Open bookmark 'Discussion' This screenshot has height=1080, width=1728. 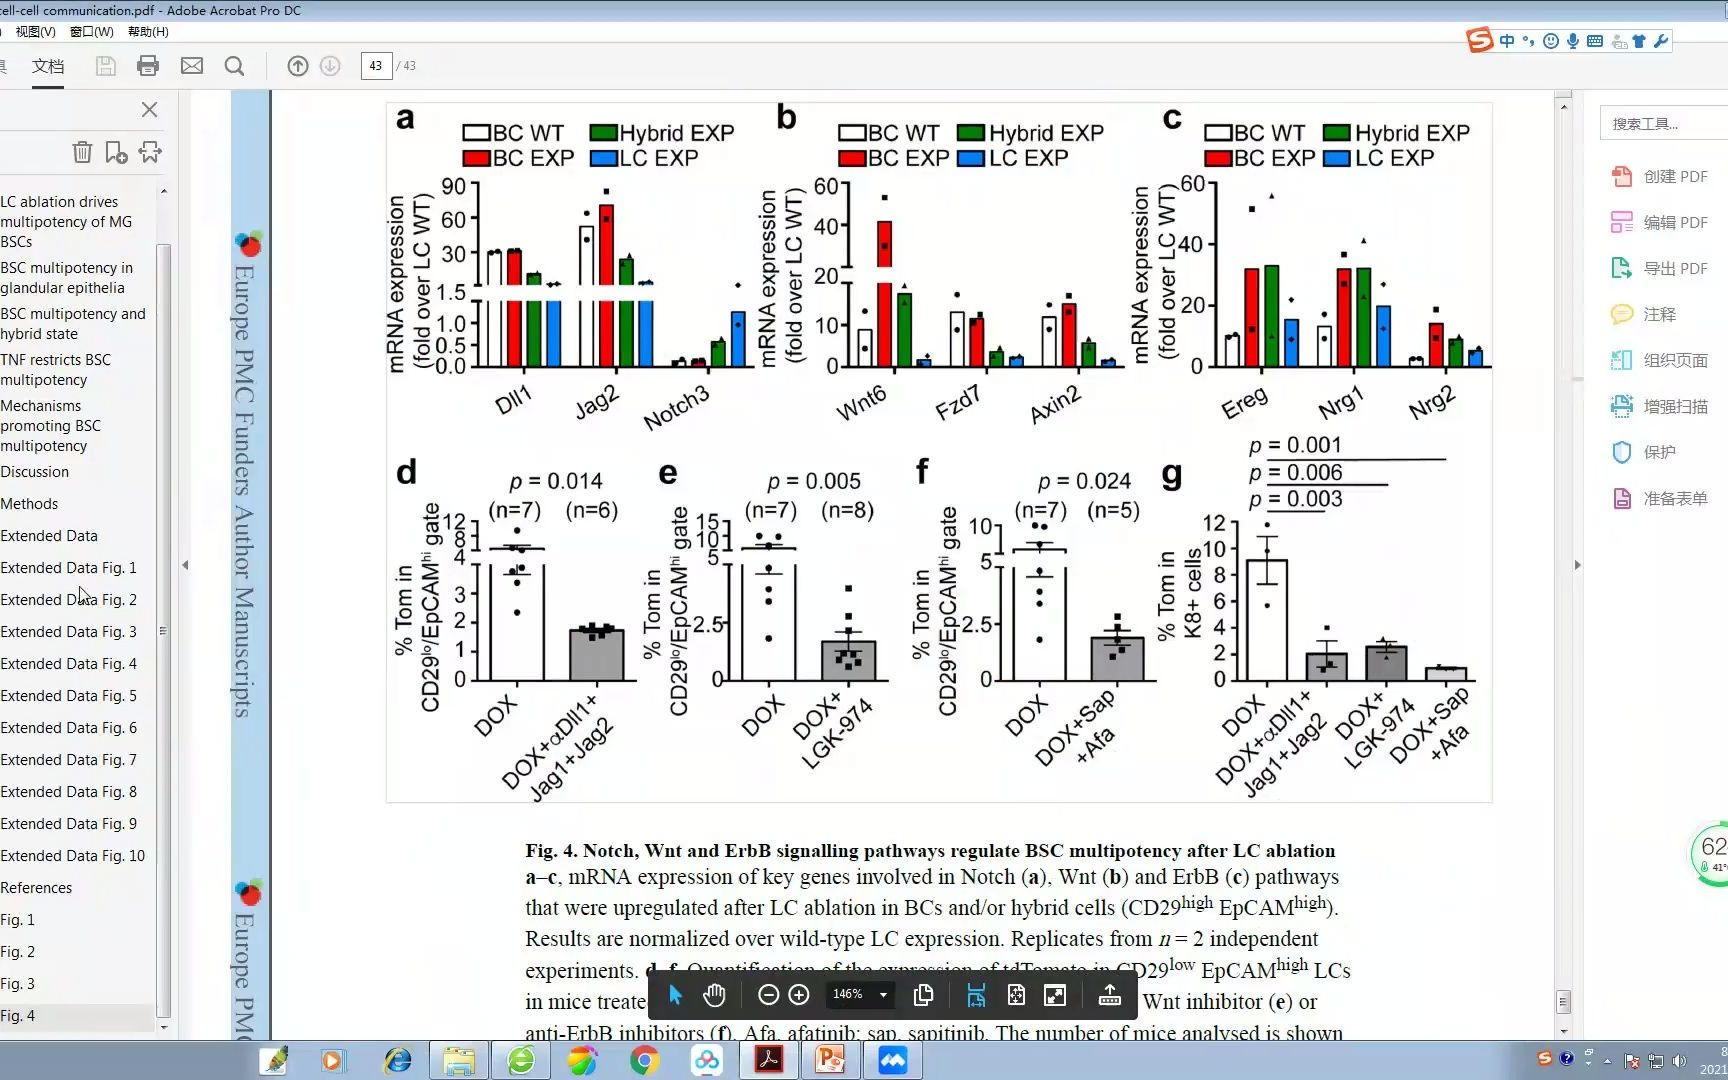pyautogui.click(x=35, y=472)
